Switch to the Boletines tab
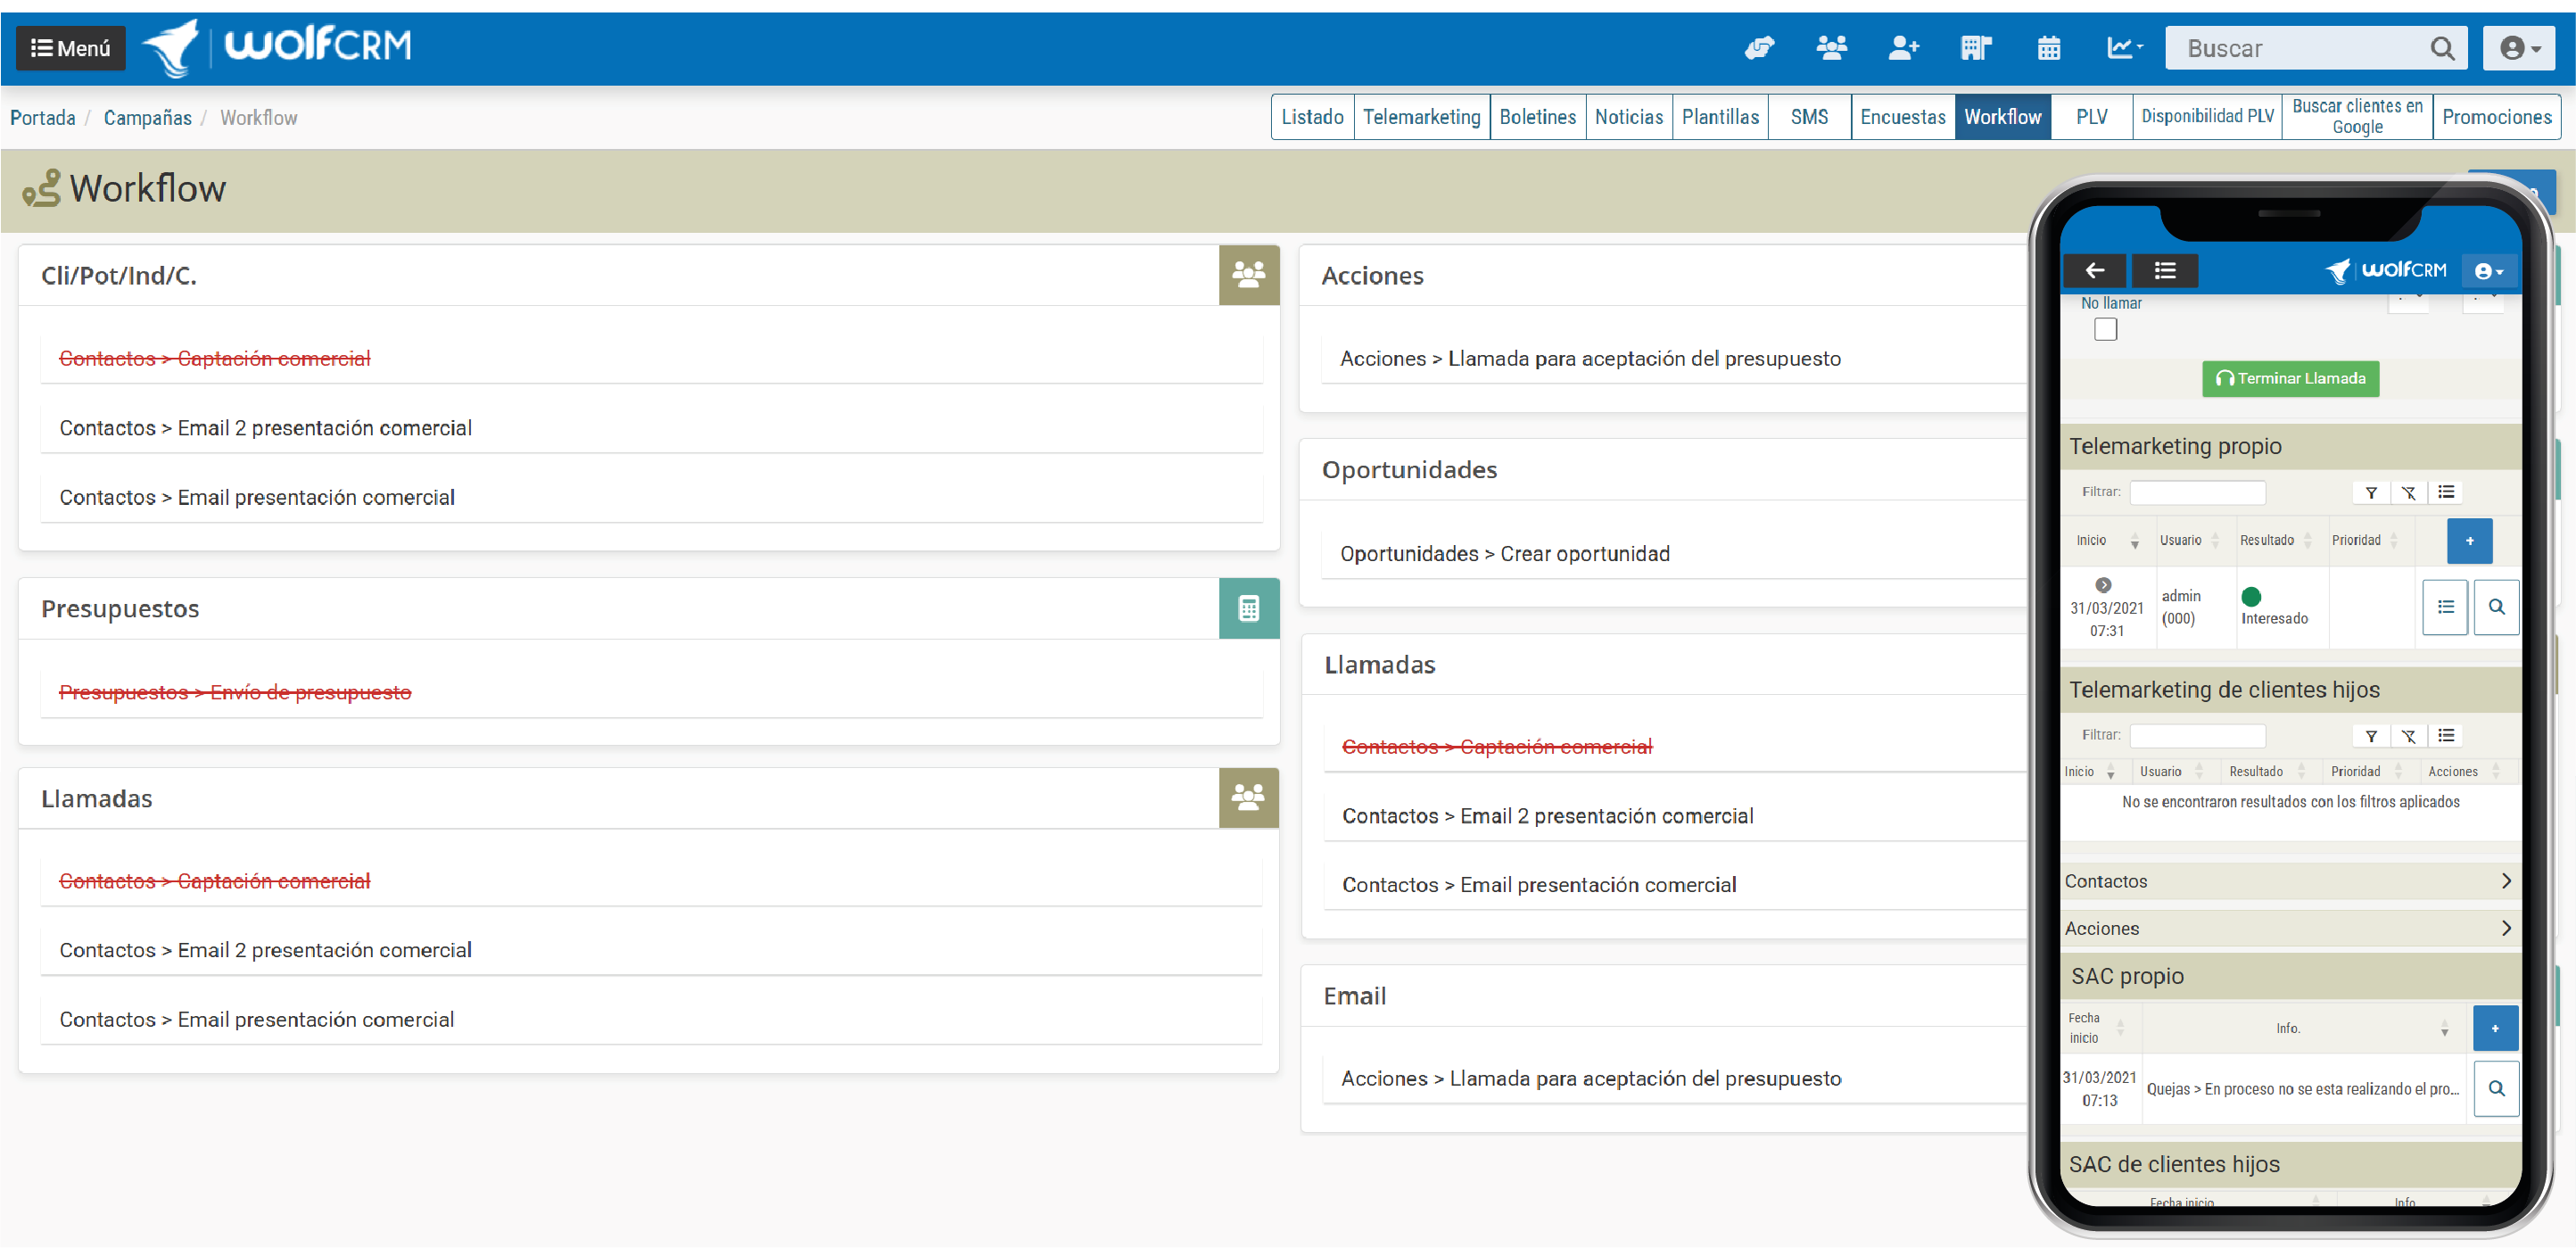The width and height of the screenshot is (2576, 1248). 1537,117
